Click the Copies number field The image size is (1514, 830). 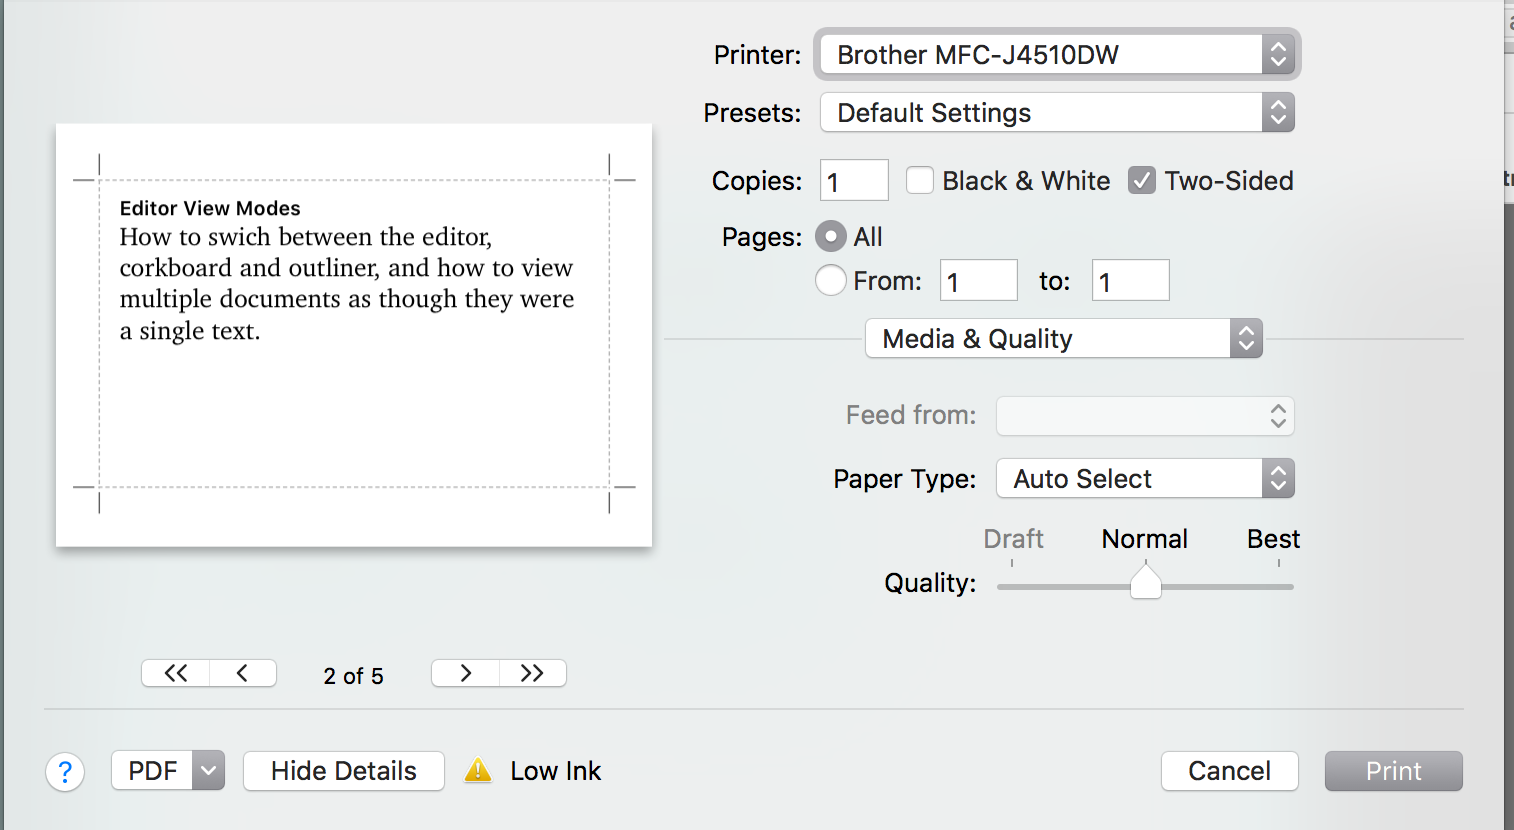[x=854, y=181]
